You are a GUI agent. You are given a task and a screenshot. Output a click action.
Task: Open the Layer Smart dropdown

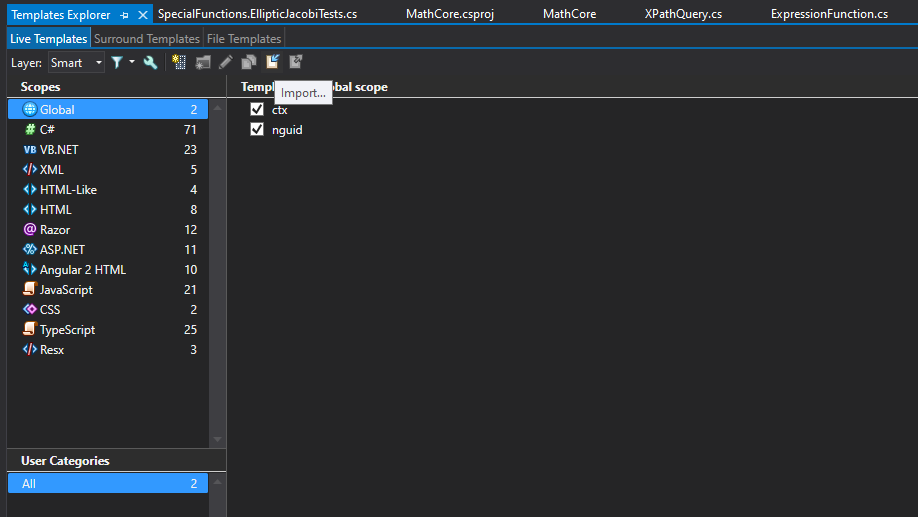pyautogui.click(x=76, y=63)
